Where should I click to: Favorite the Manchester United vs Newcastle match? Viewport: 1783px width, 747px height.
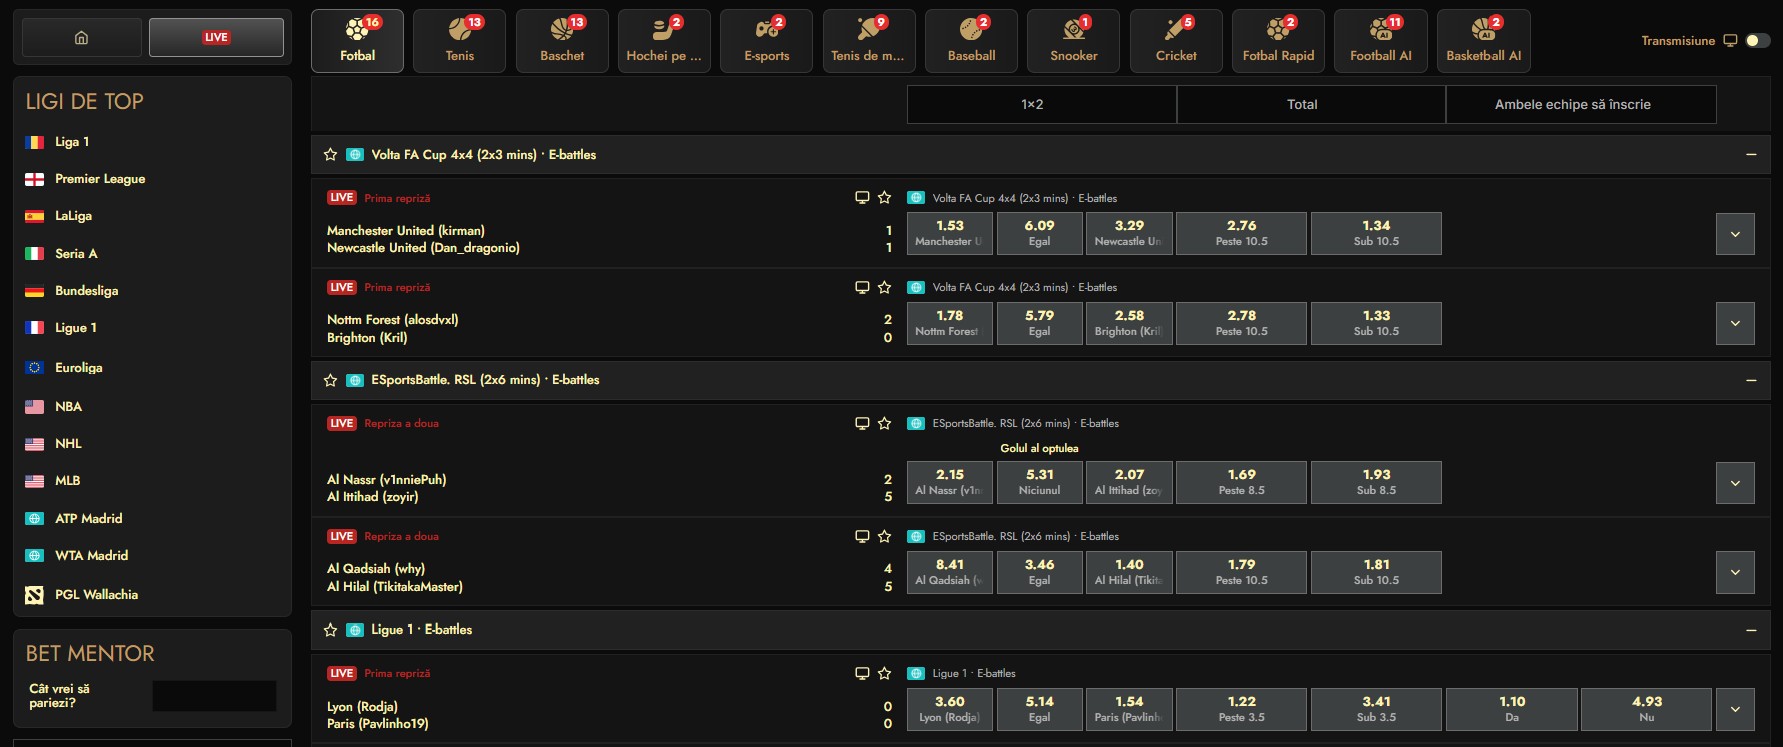(x=884, y=198)
